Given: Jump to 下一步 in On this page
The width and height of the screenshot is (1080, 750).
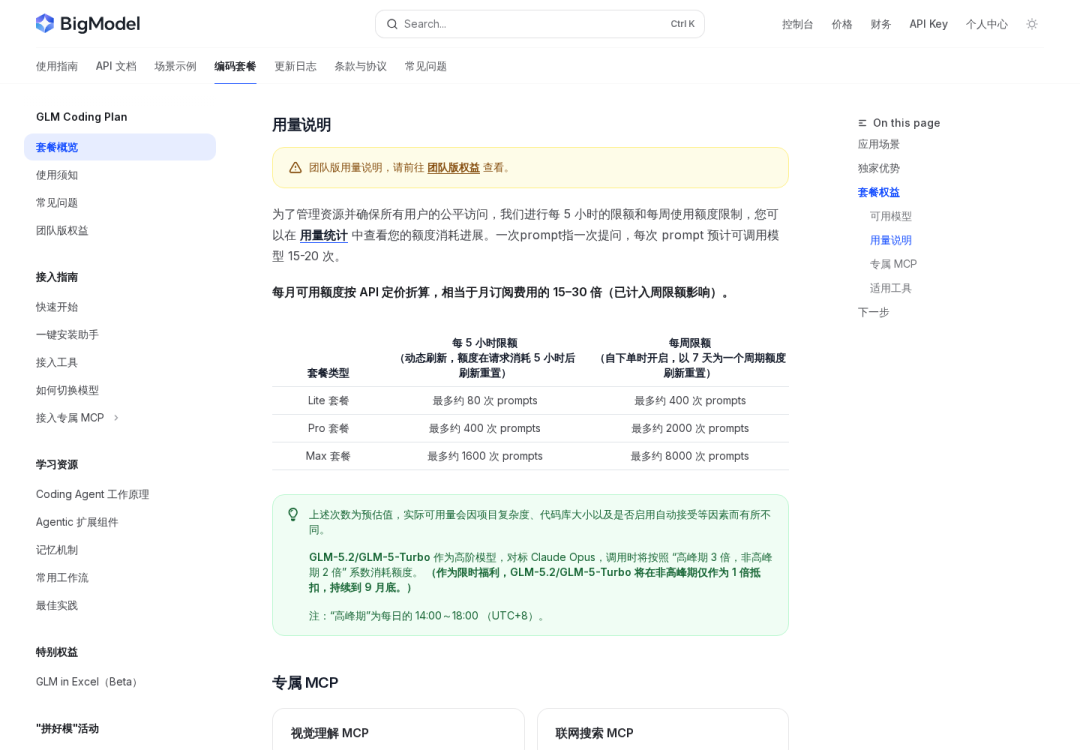Looking at the screenshot, I should click(873, 312).
